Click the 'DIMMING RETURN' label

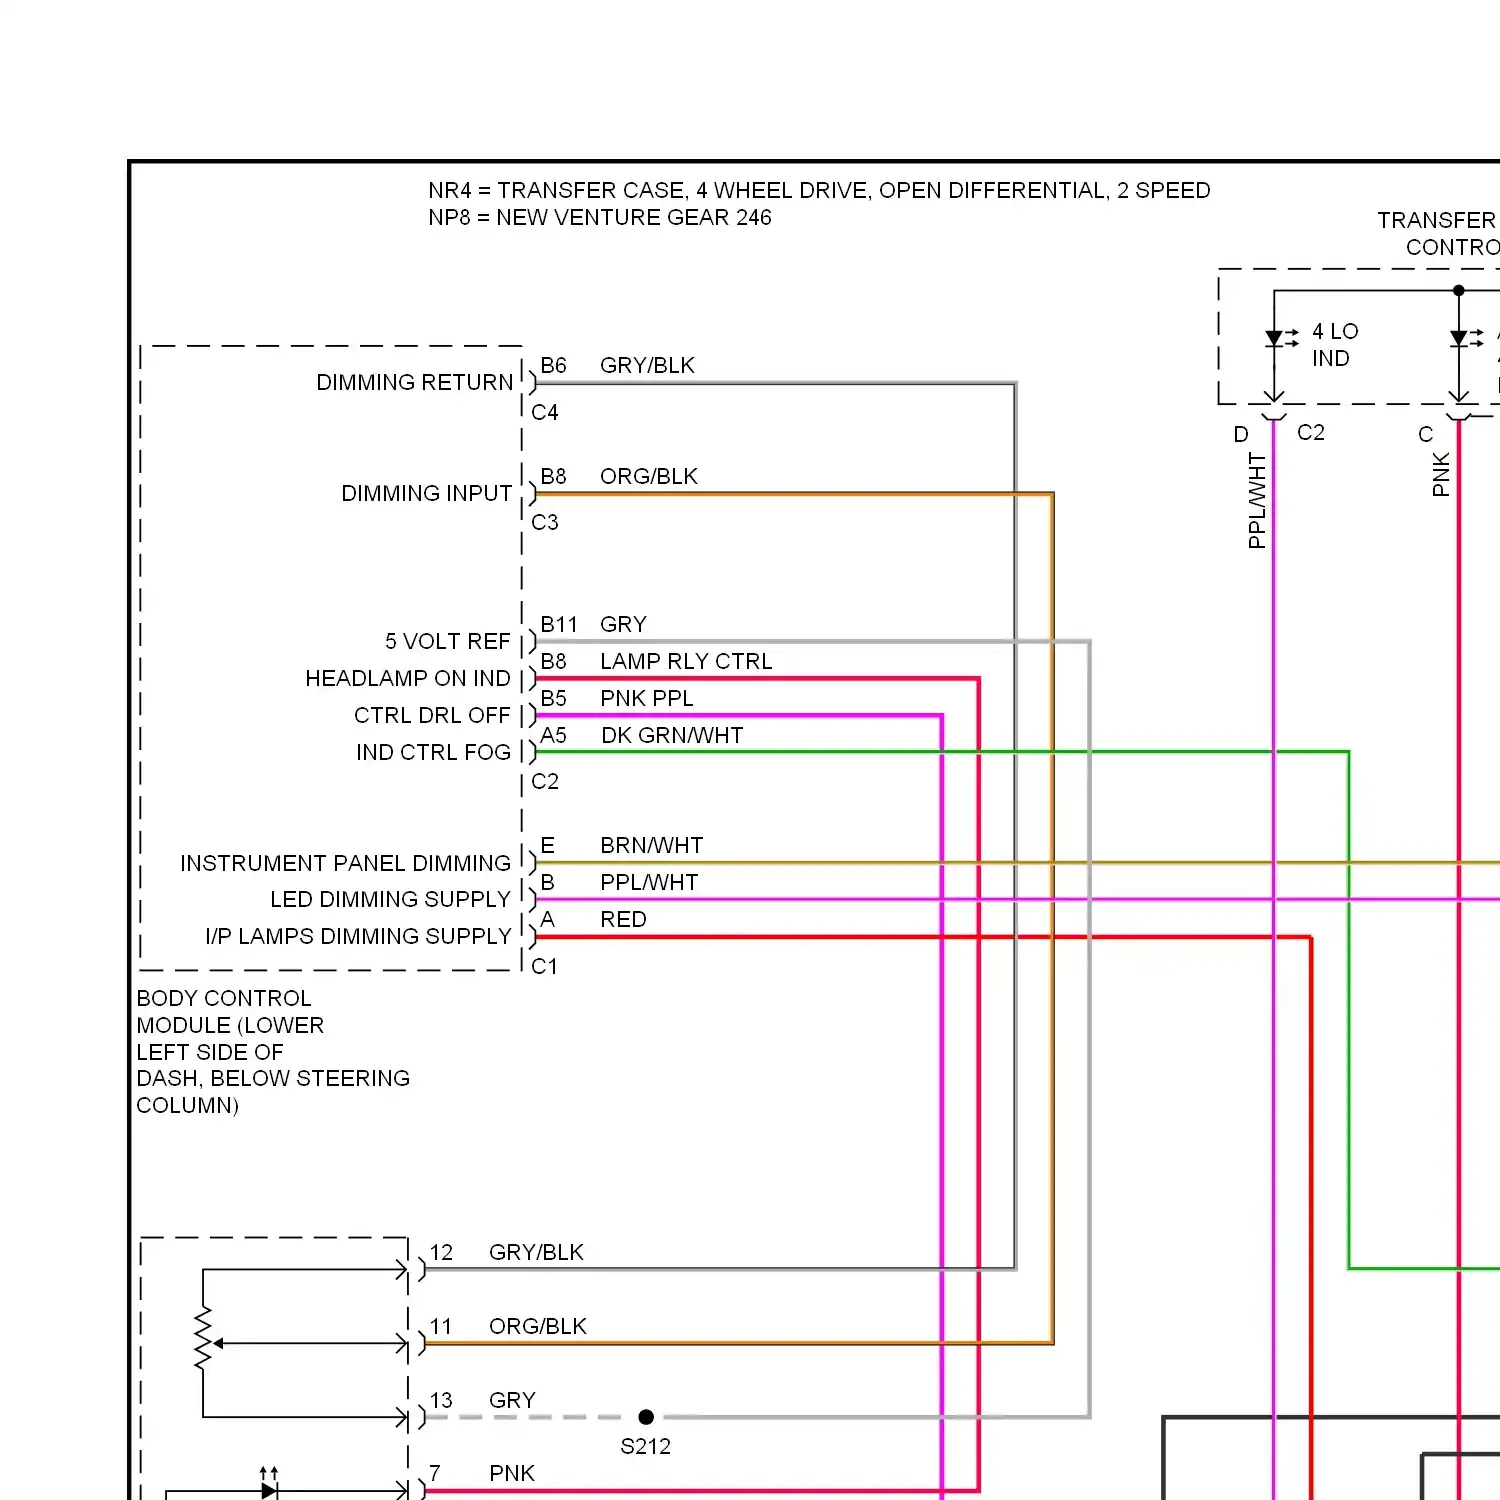[415, 382]
